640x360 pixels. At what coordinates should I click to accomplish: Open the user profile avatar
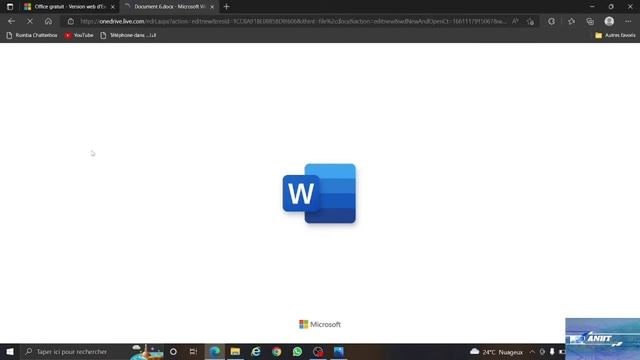(609, 21)
